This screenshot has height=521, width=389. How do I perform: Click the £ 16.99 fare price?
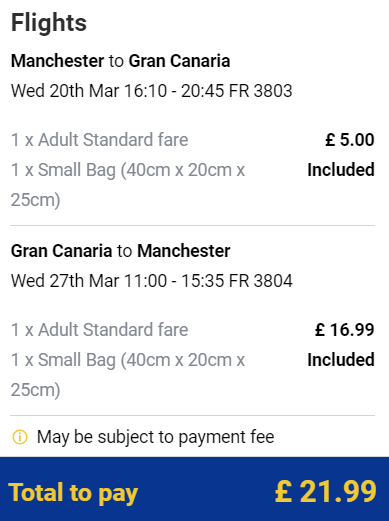[x=345, y=330]
